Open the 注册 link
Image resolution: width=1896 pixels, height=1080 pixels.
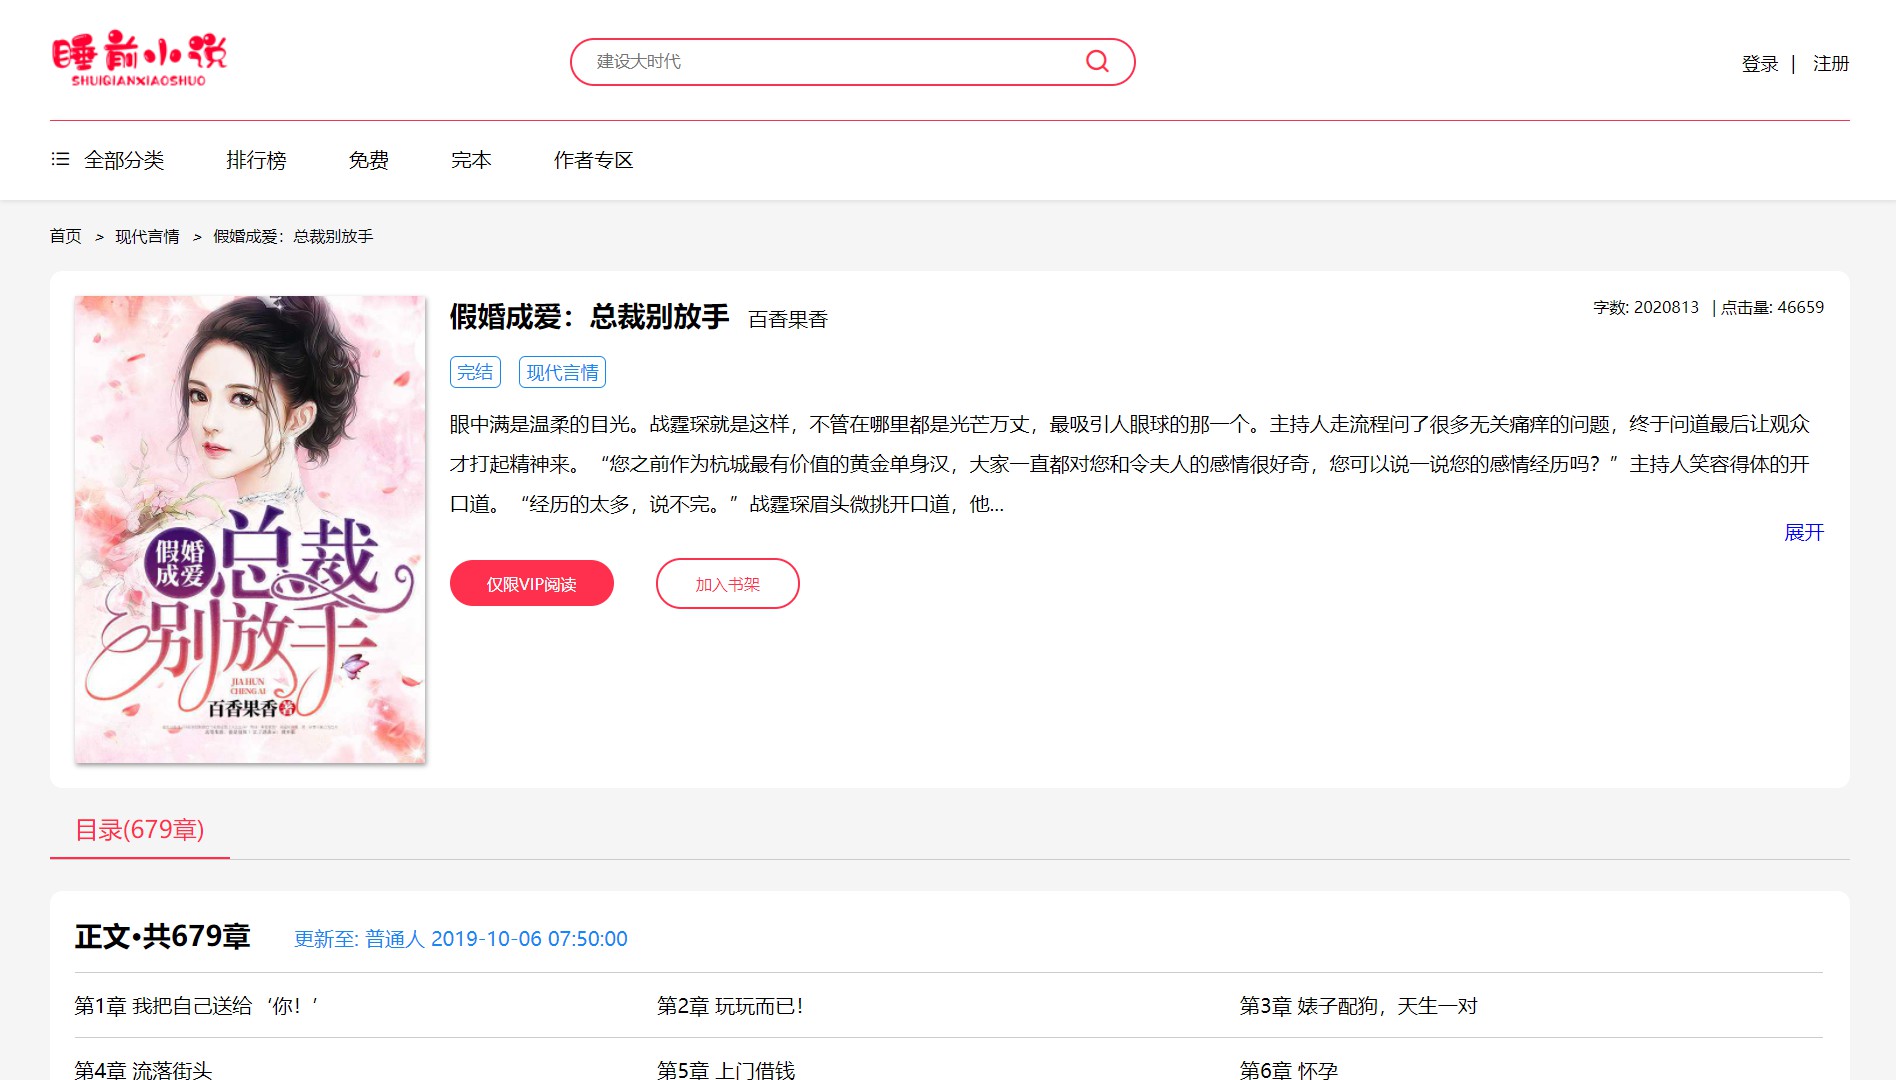tap(1830, 64)
